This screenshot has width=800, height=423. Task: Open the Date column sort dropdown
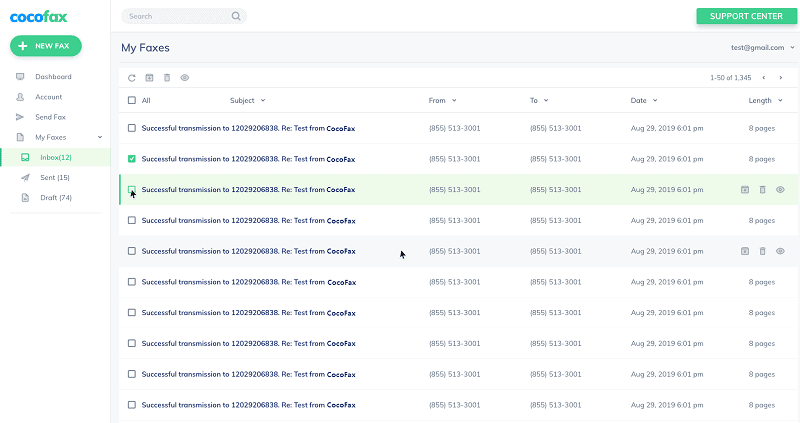click(655, 101)
